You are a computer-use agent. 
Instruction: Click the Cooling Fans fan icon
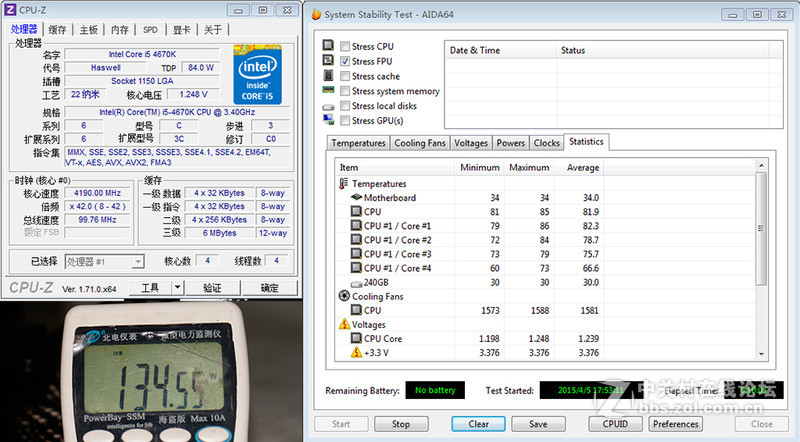(x=344, y=296)
